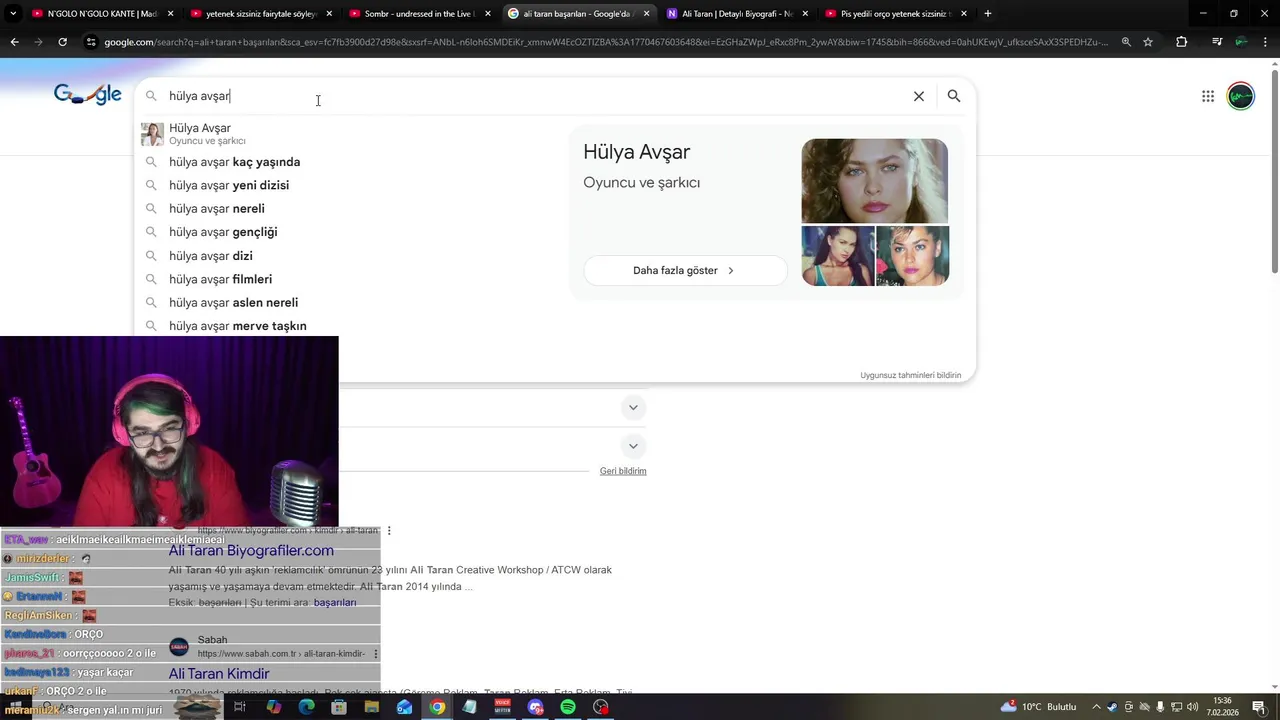The width and height of the screenshot is (1280, 720).
Task: Open Task View on the taskbar
Action: click(x=240, y=707)
